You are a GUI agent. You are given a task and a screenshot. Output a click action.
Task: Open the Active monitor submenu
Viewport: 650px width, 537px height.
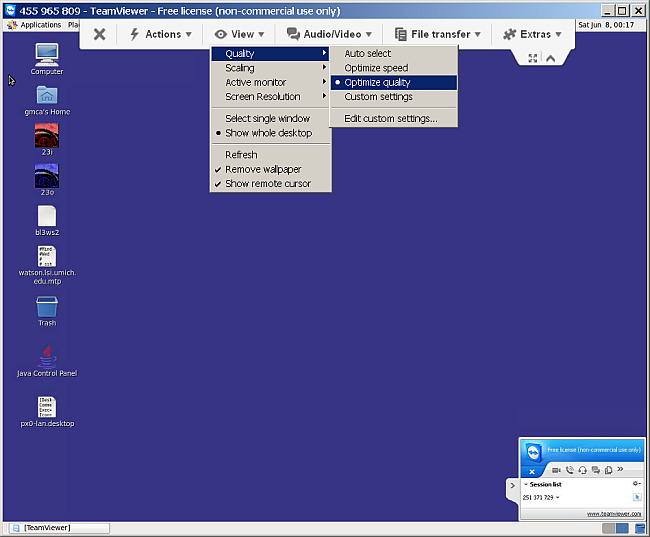coord(270,82)
